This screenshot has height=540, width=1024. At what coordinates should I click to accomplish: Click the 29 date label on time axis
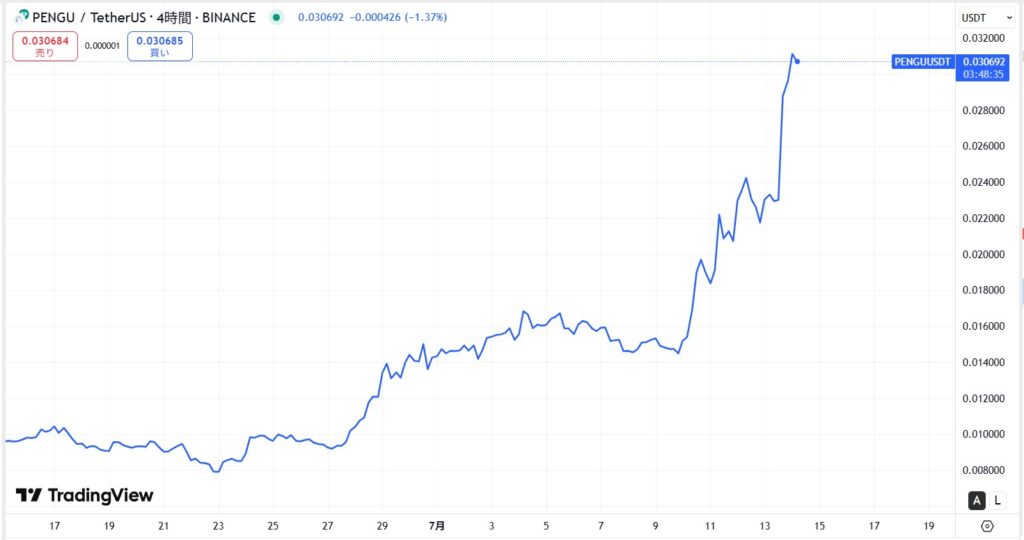tap(382, 526)
